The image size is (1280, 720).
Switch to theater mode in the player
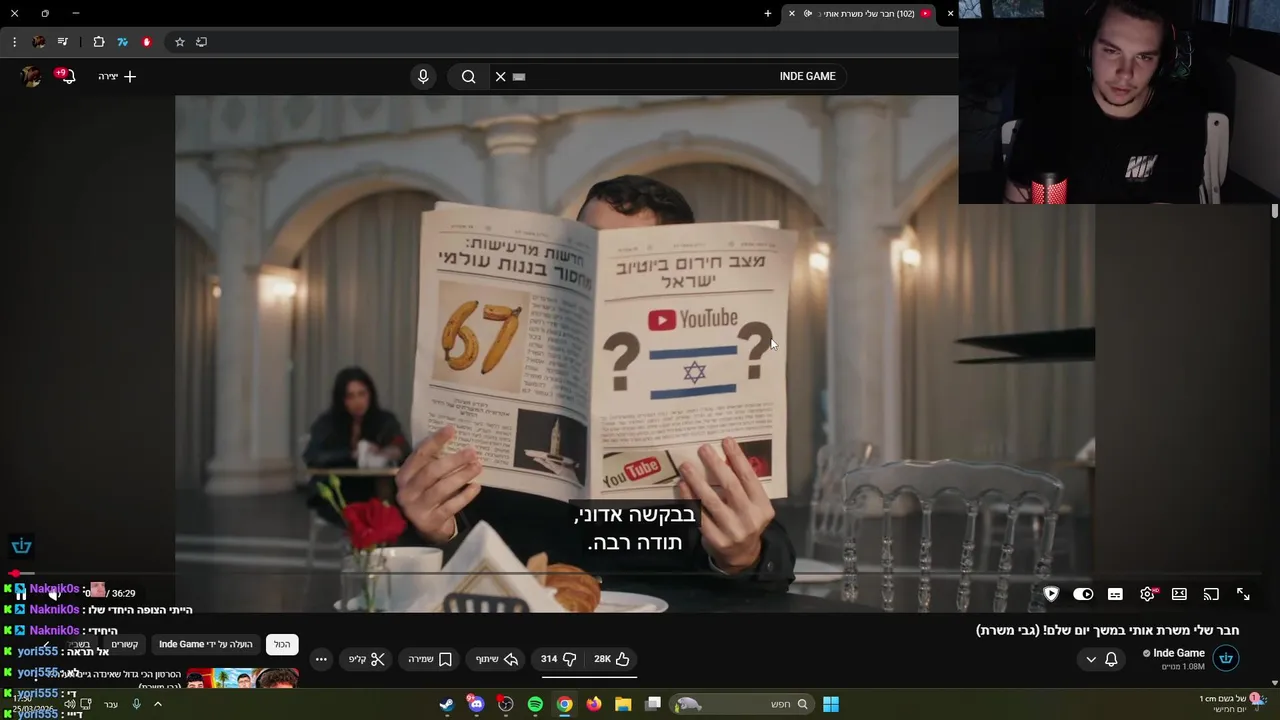coord(1179,594)
